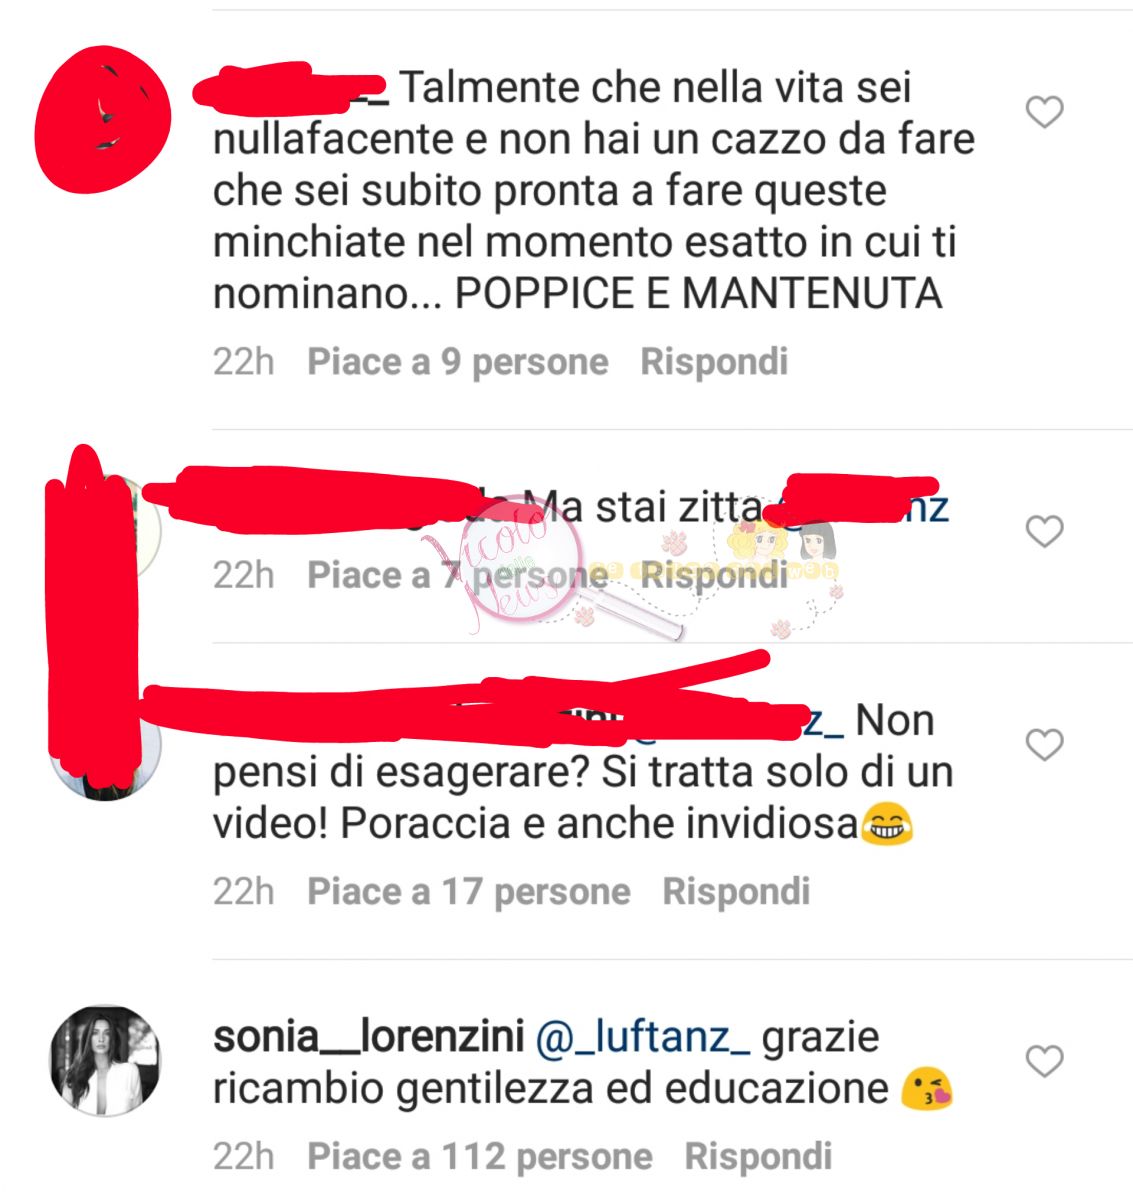This screenshot has width=1133, height=1200.
Task: Open "Piace a 7 persone" likes list
Action: (457, 575)
